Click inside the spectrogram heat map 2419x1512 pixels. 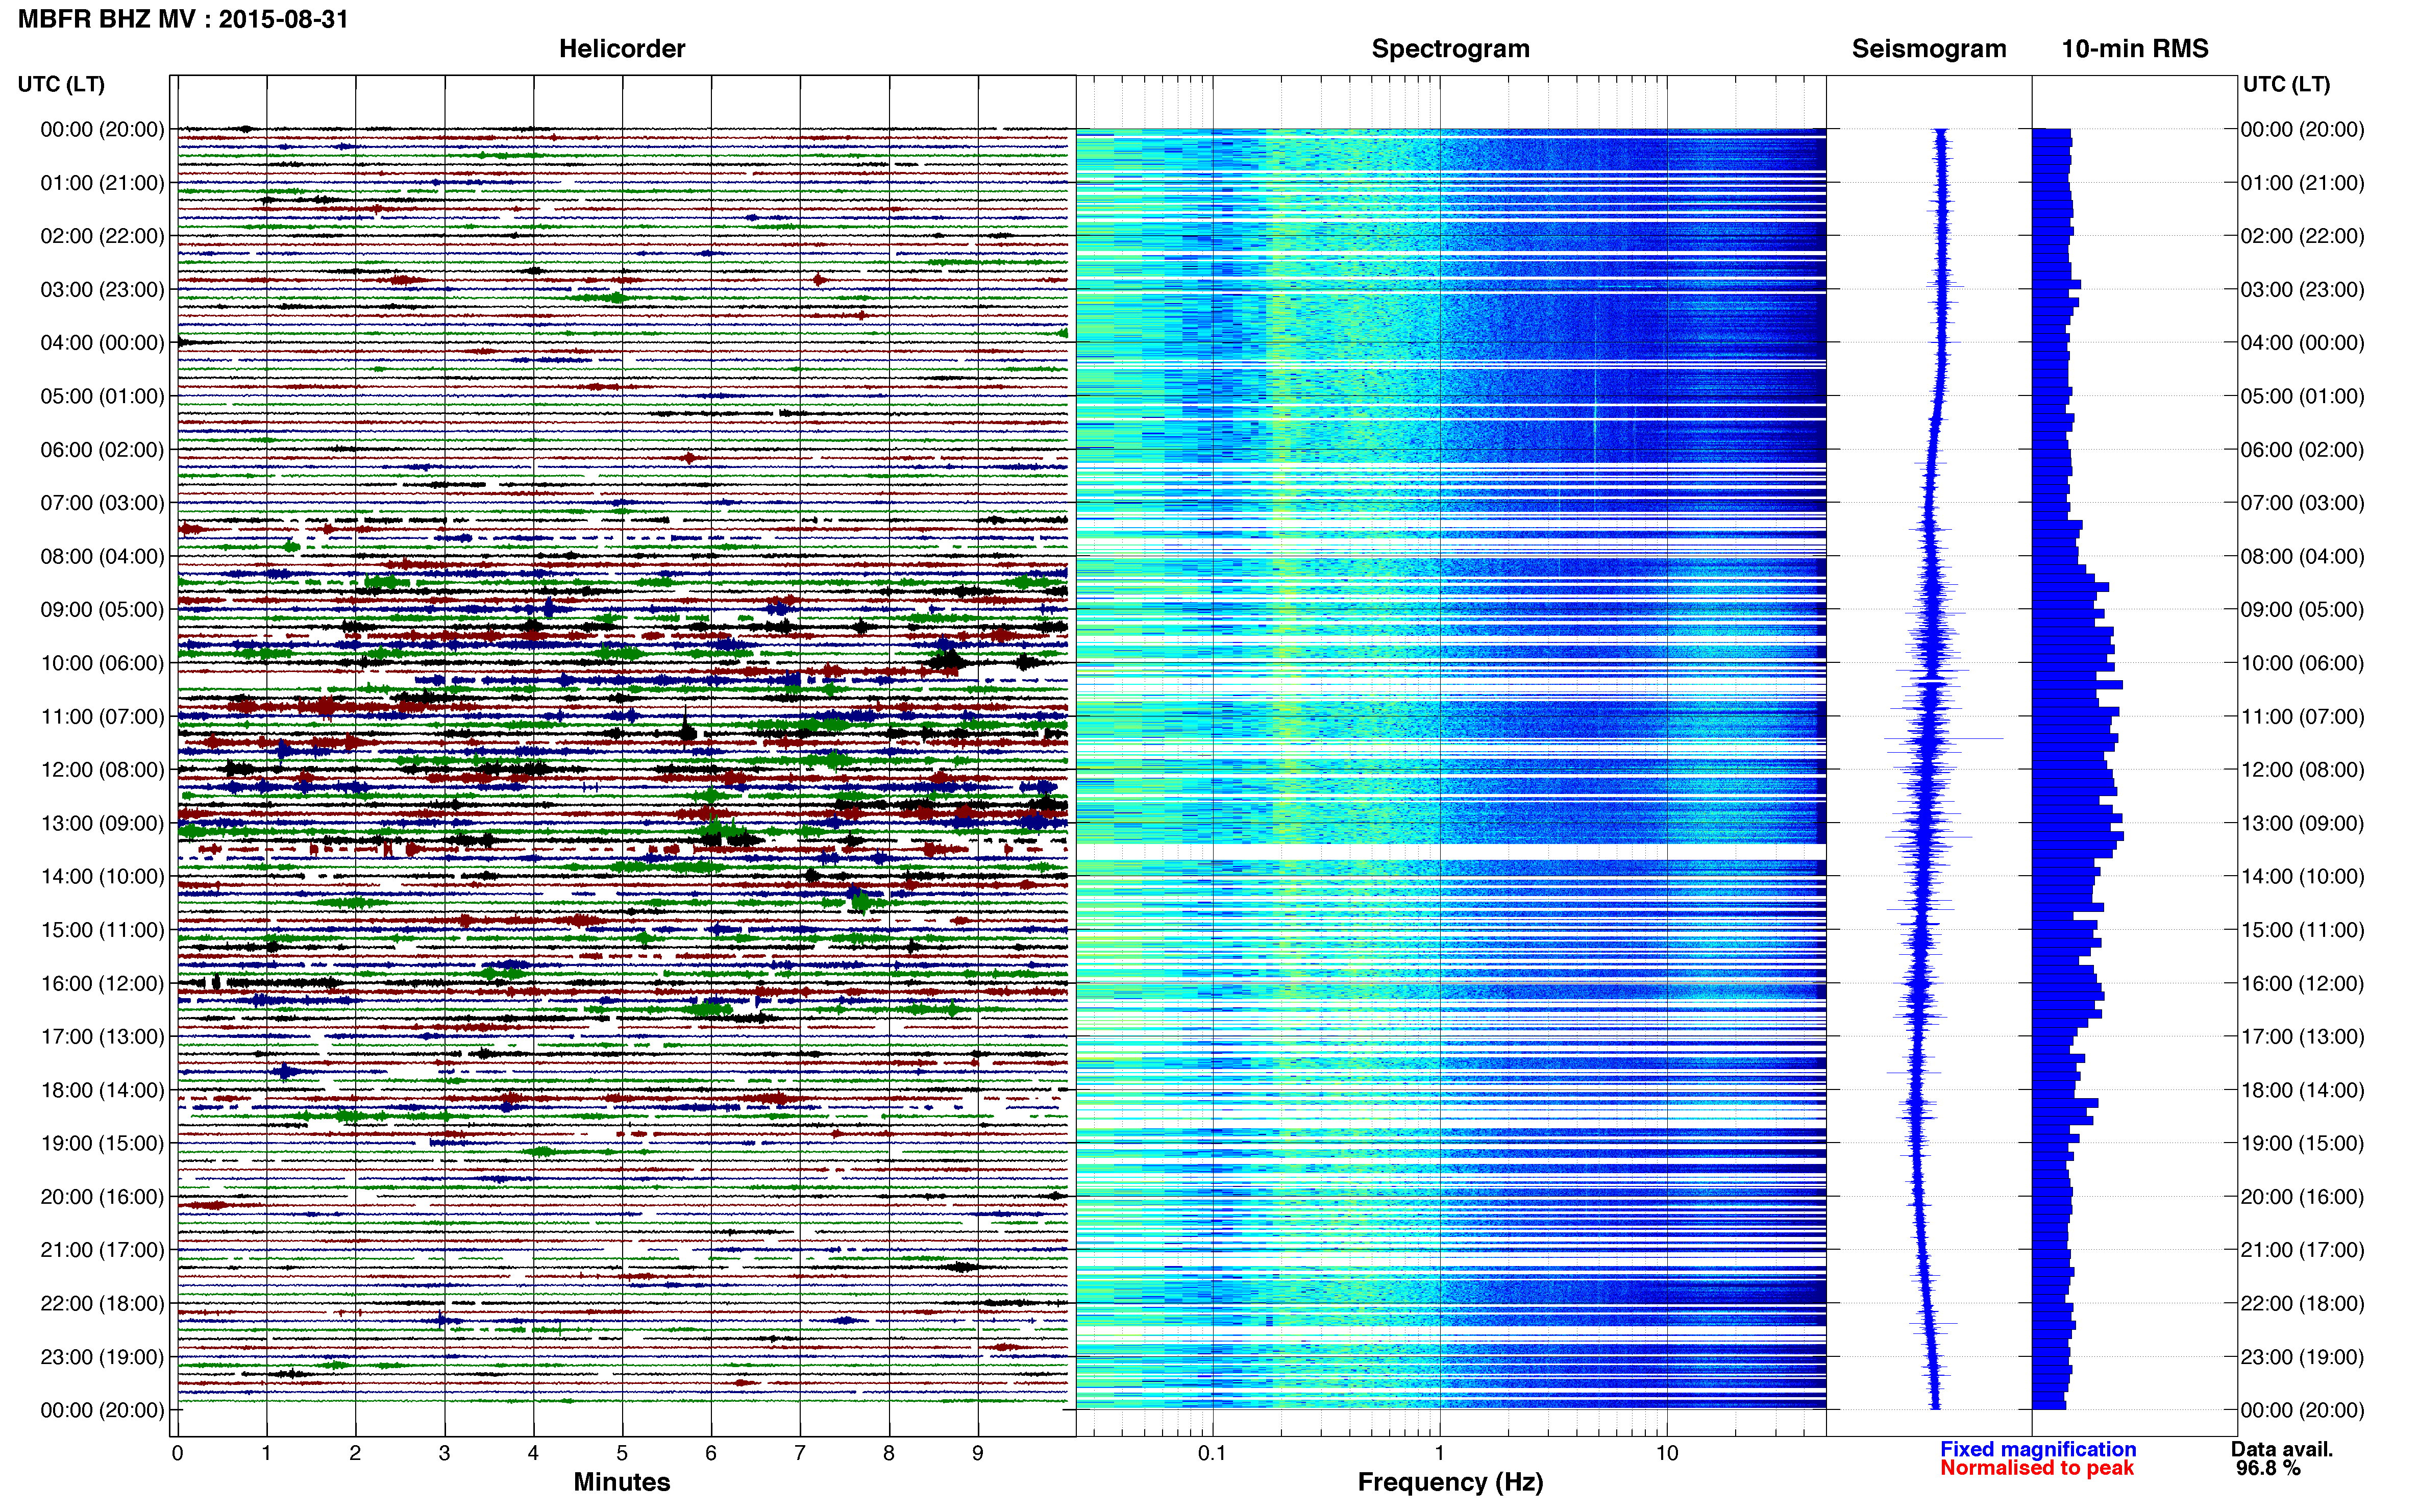click(1451, 769)
